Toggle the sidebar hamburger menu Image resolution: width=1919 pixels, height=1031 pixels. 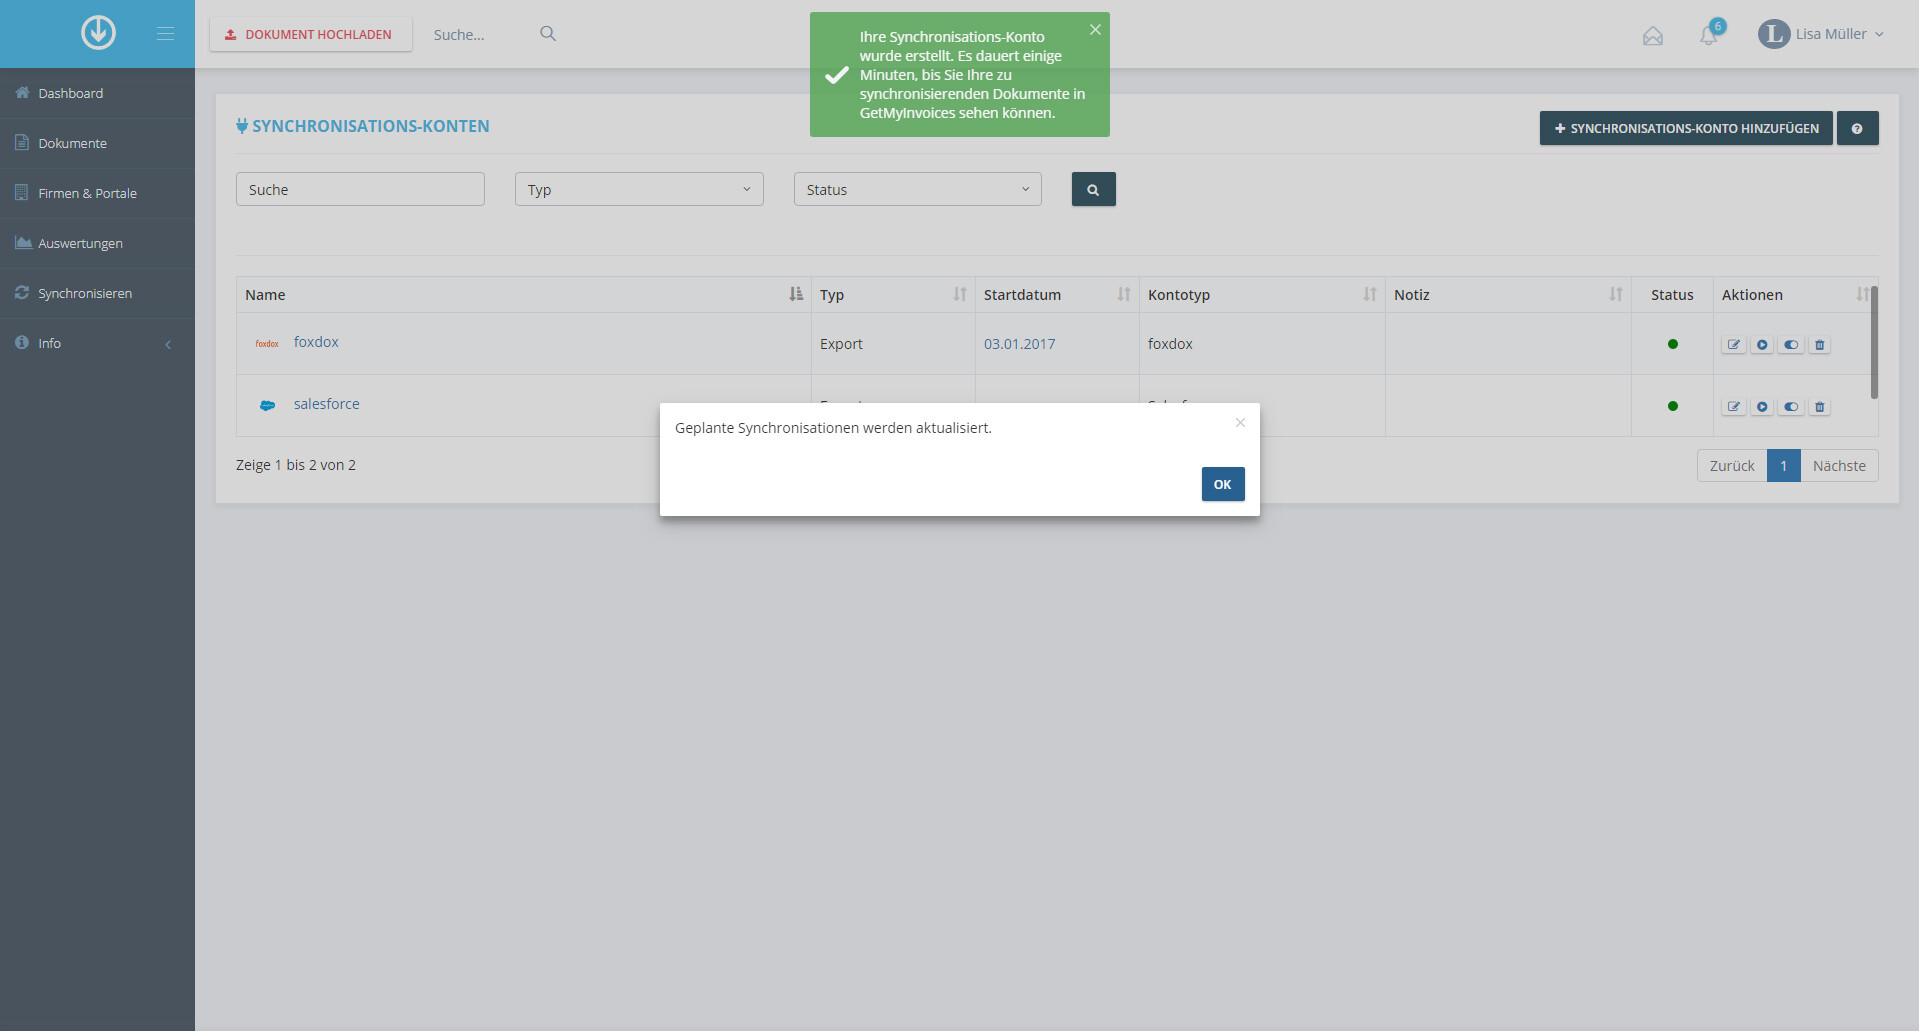click(165, 34)
